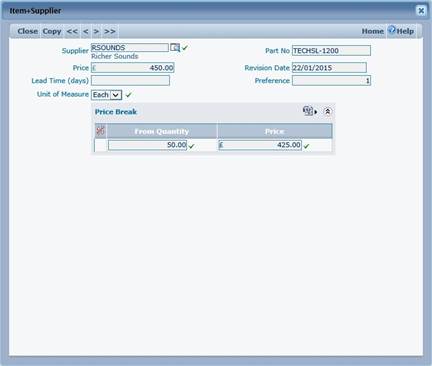
Task: Click the From Quantity field 50.00
Action: pos(147,145)
